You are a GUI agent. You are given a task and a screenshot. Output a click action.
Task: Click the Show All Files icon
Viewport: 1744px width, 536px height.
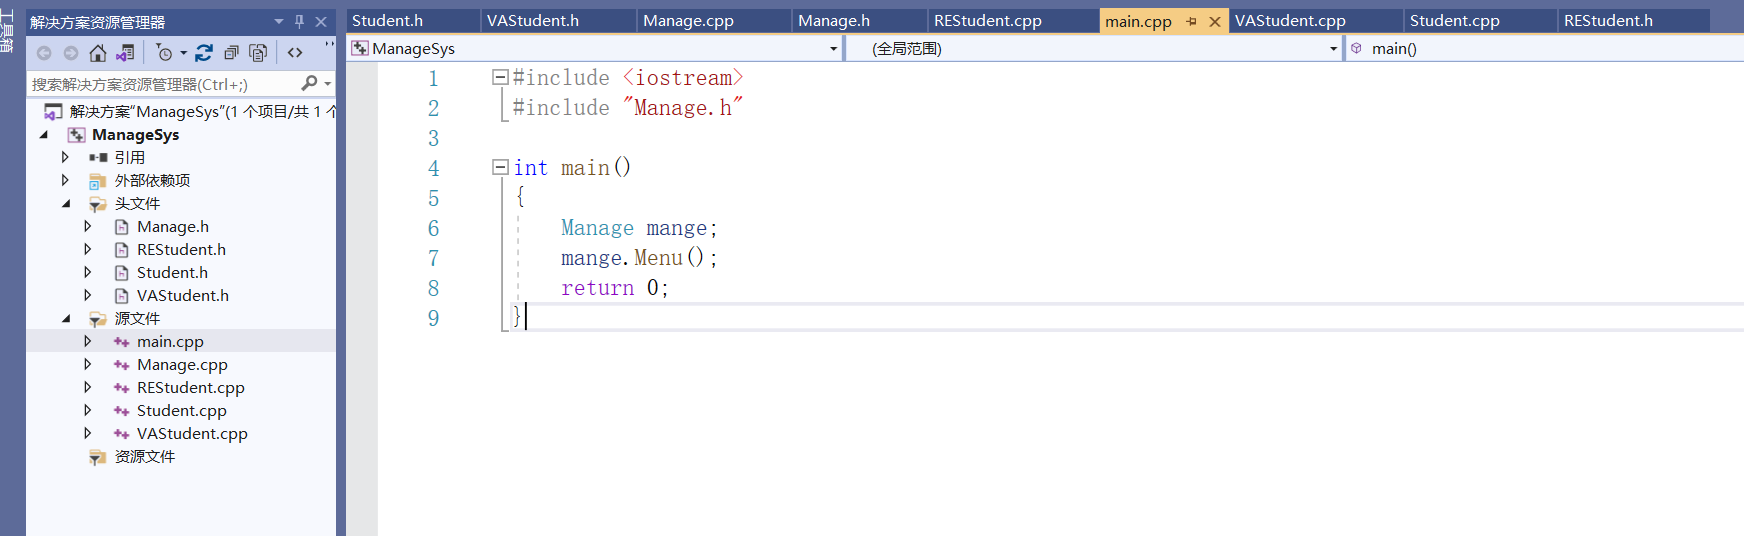point(258,53)
